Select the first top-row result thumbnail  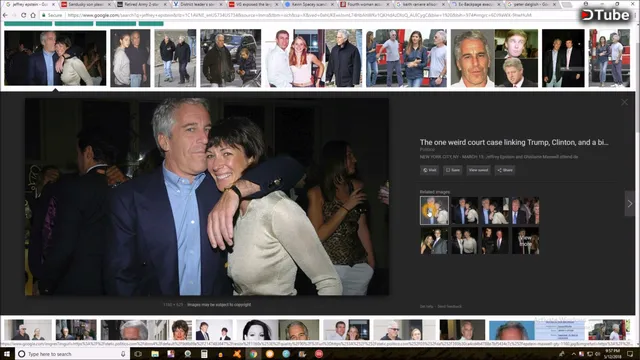[55, 58]
